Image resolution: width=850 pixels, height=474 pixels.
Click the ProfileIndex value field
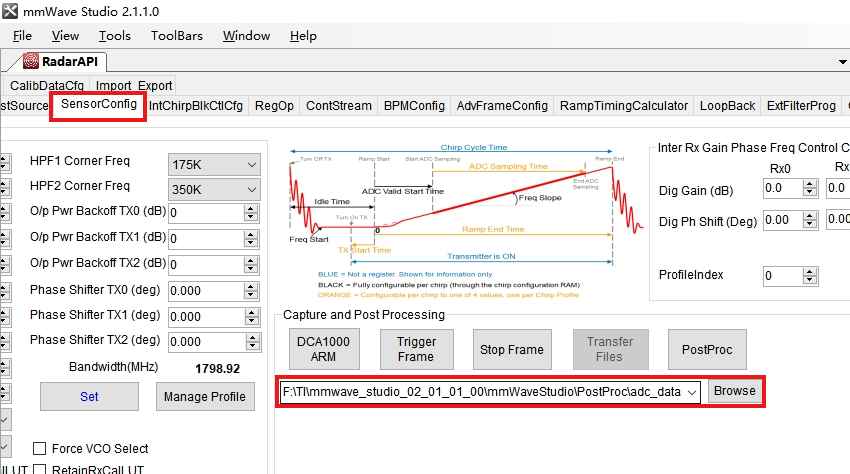pyautogui.click(x=782, y=276)
